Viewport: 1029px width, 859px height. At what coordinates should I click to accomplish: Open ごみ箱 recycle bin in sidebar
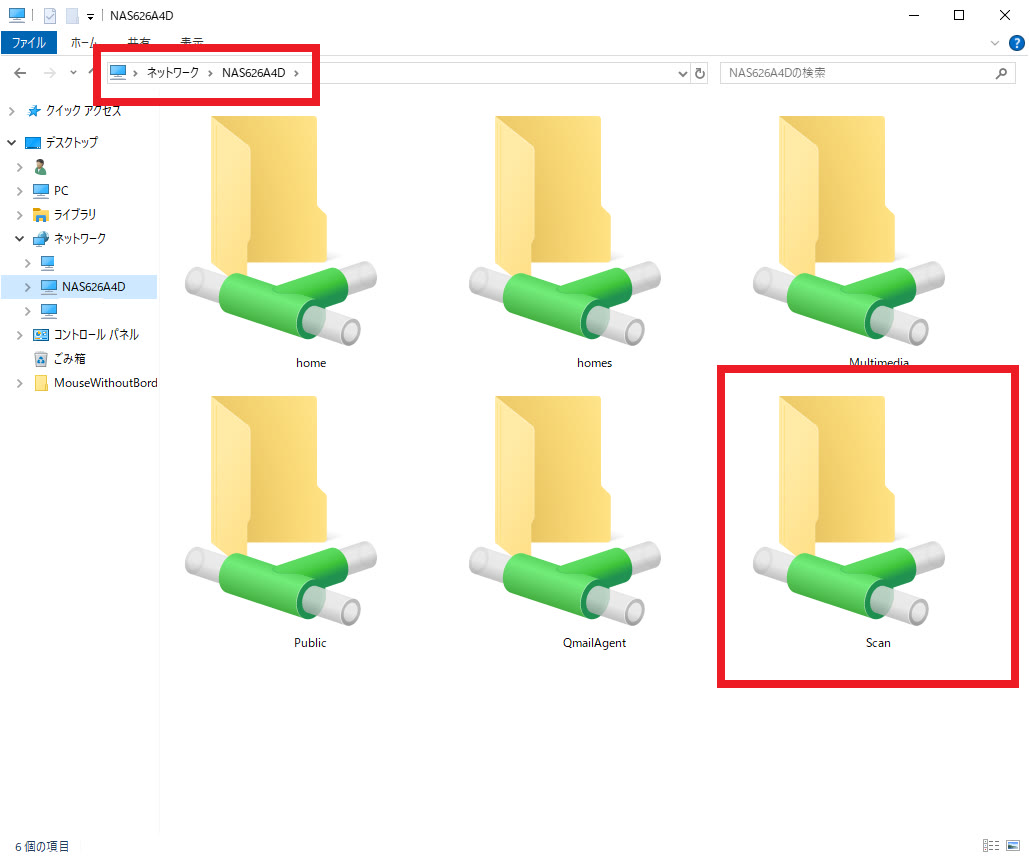coord(68,359)
